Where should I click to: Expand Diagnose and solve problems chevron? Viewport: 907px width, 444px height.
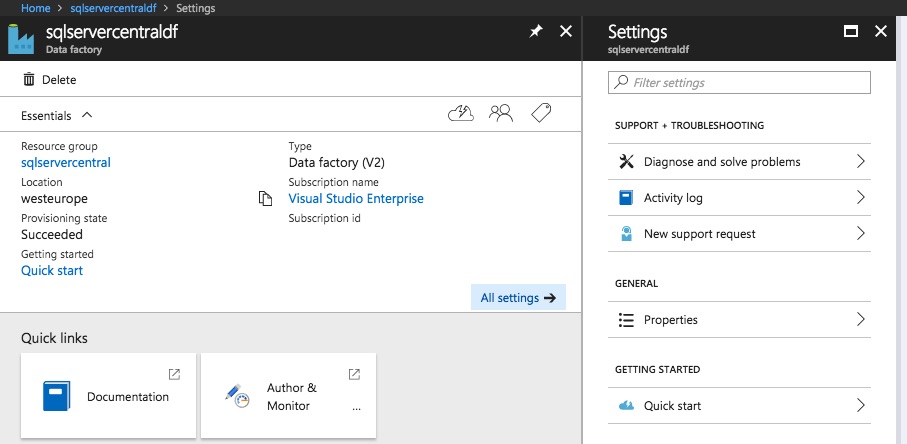pyautogui.click(x=860, y=162)
